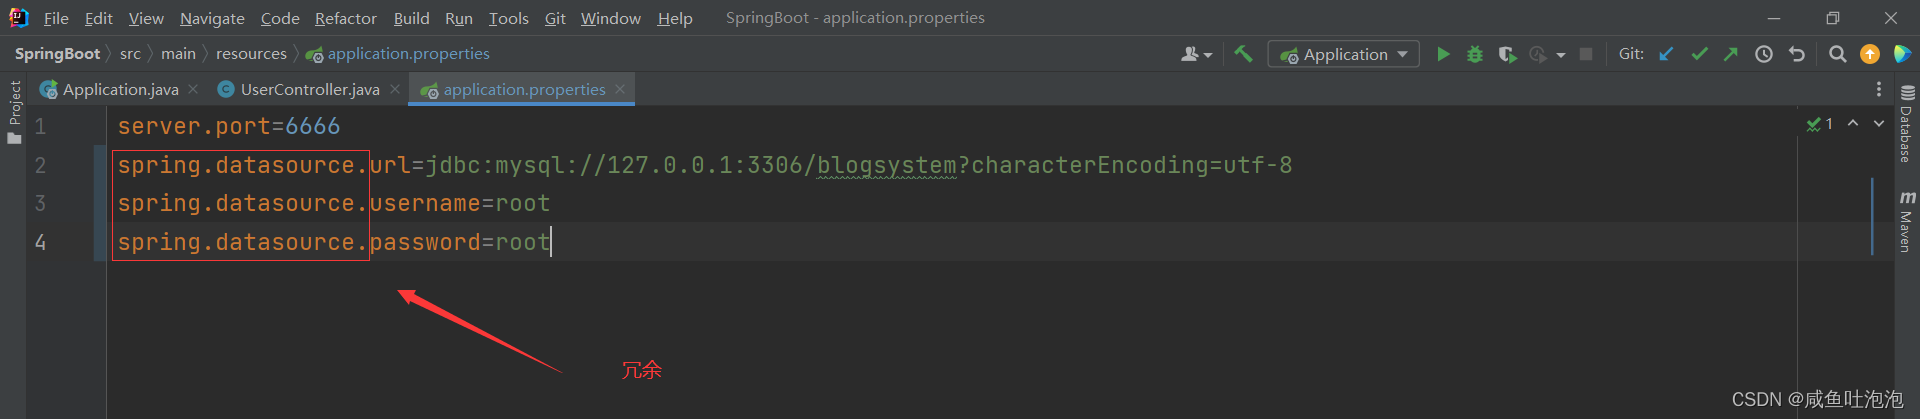Show Git history clock icon
Screen dimensions: 1920x419
(1764, 54)
